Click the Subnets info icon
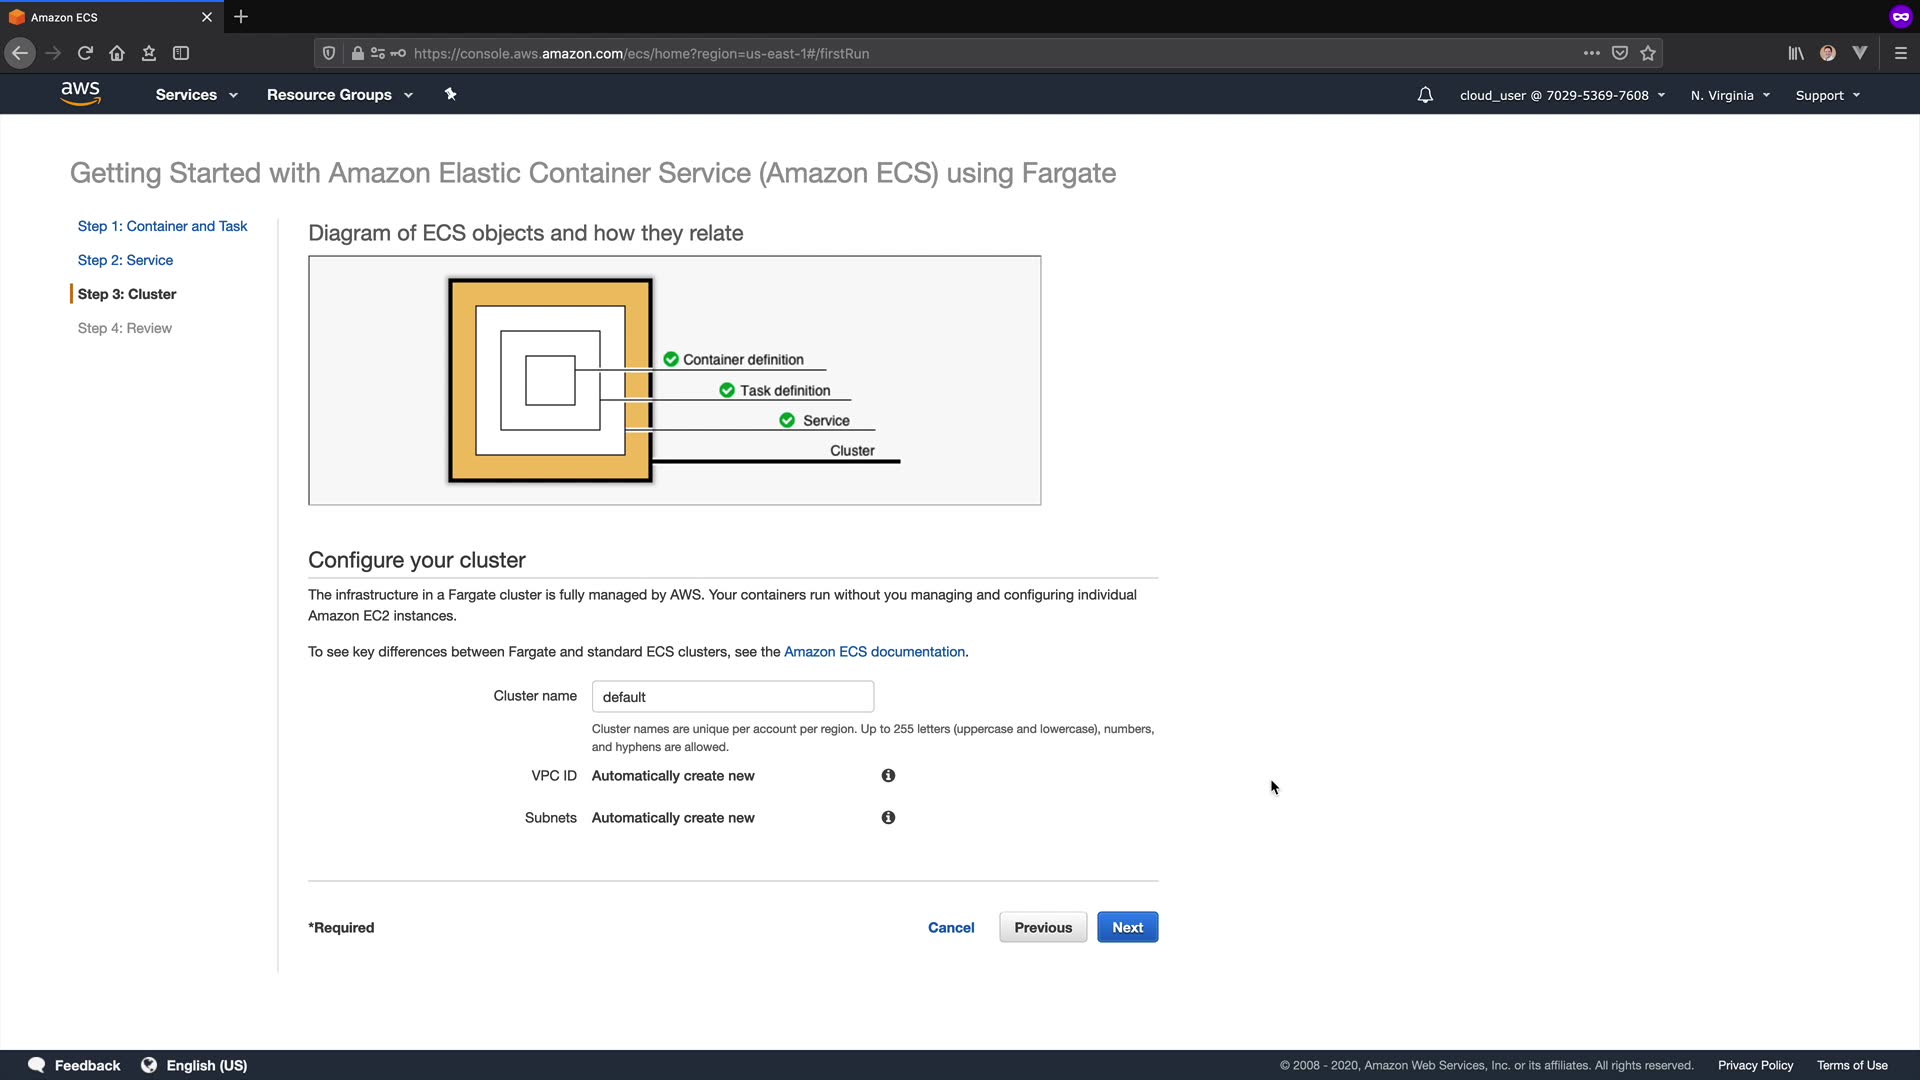Screen dimensions: 1920x1080 tap(888, 818)
